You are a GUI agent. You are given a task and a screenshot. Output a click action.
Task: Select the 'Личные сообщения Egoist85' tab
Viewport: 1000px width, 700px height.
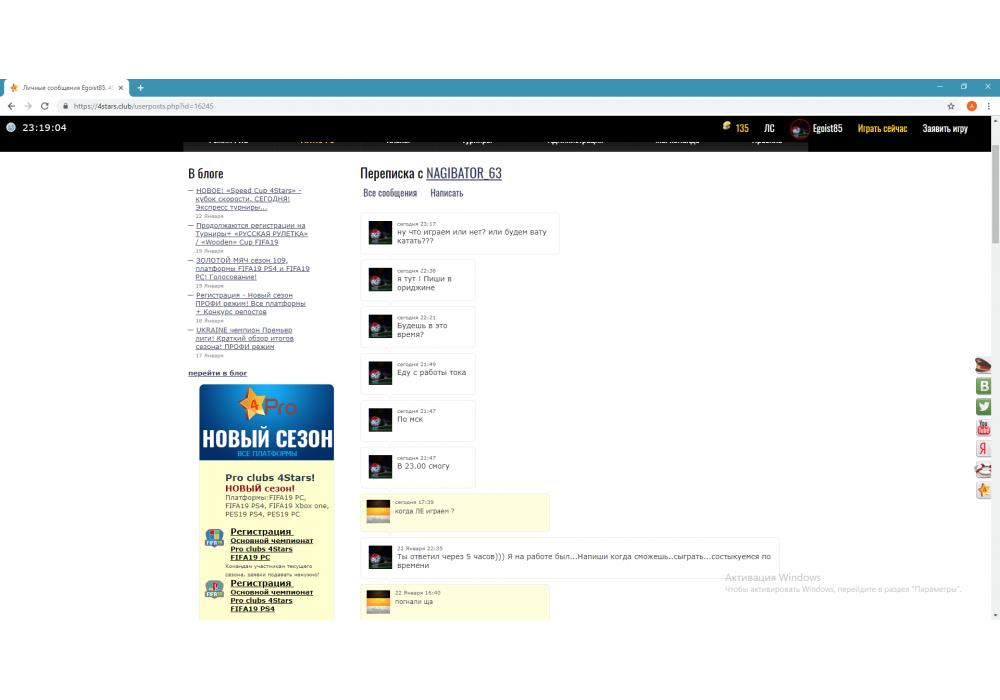click(66, 87)
